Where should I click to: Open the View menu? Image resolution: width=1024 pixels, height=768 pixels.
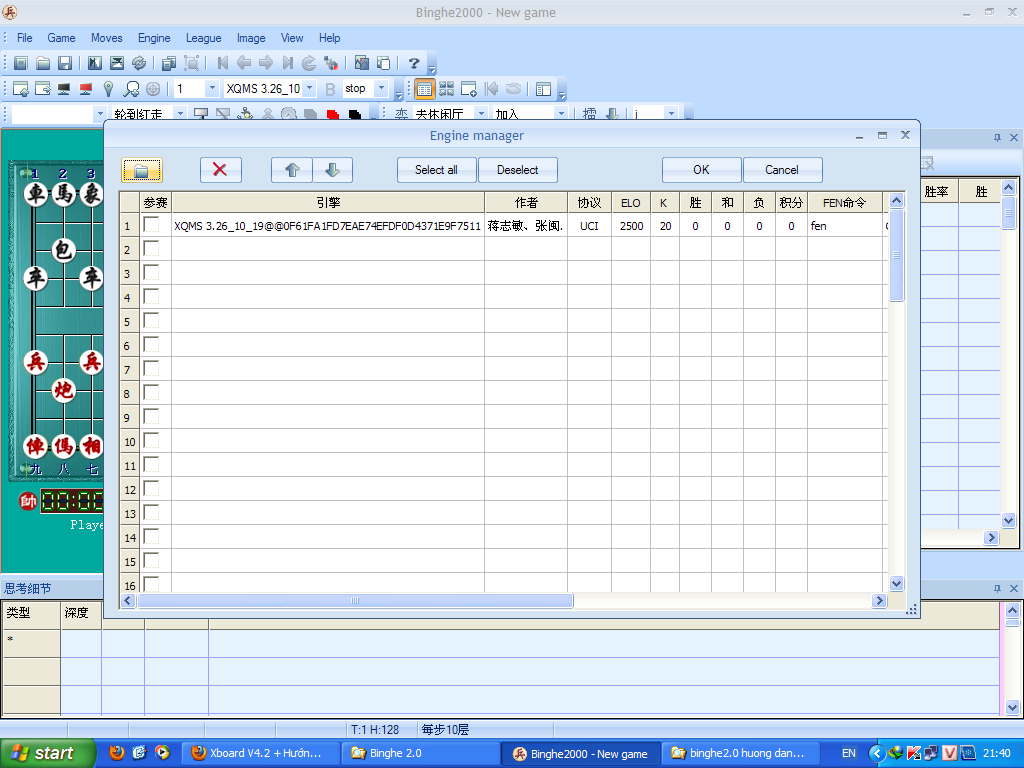pos(292,38)
